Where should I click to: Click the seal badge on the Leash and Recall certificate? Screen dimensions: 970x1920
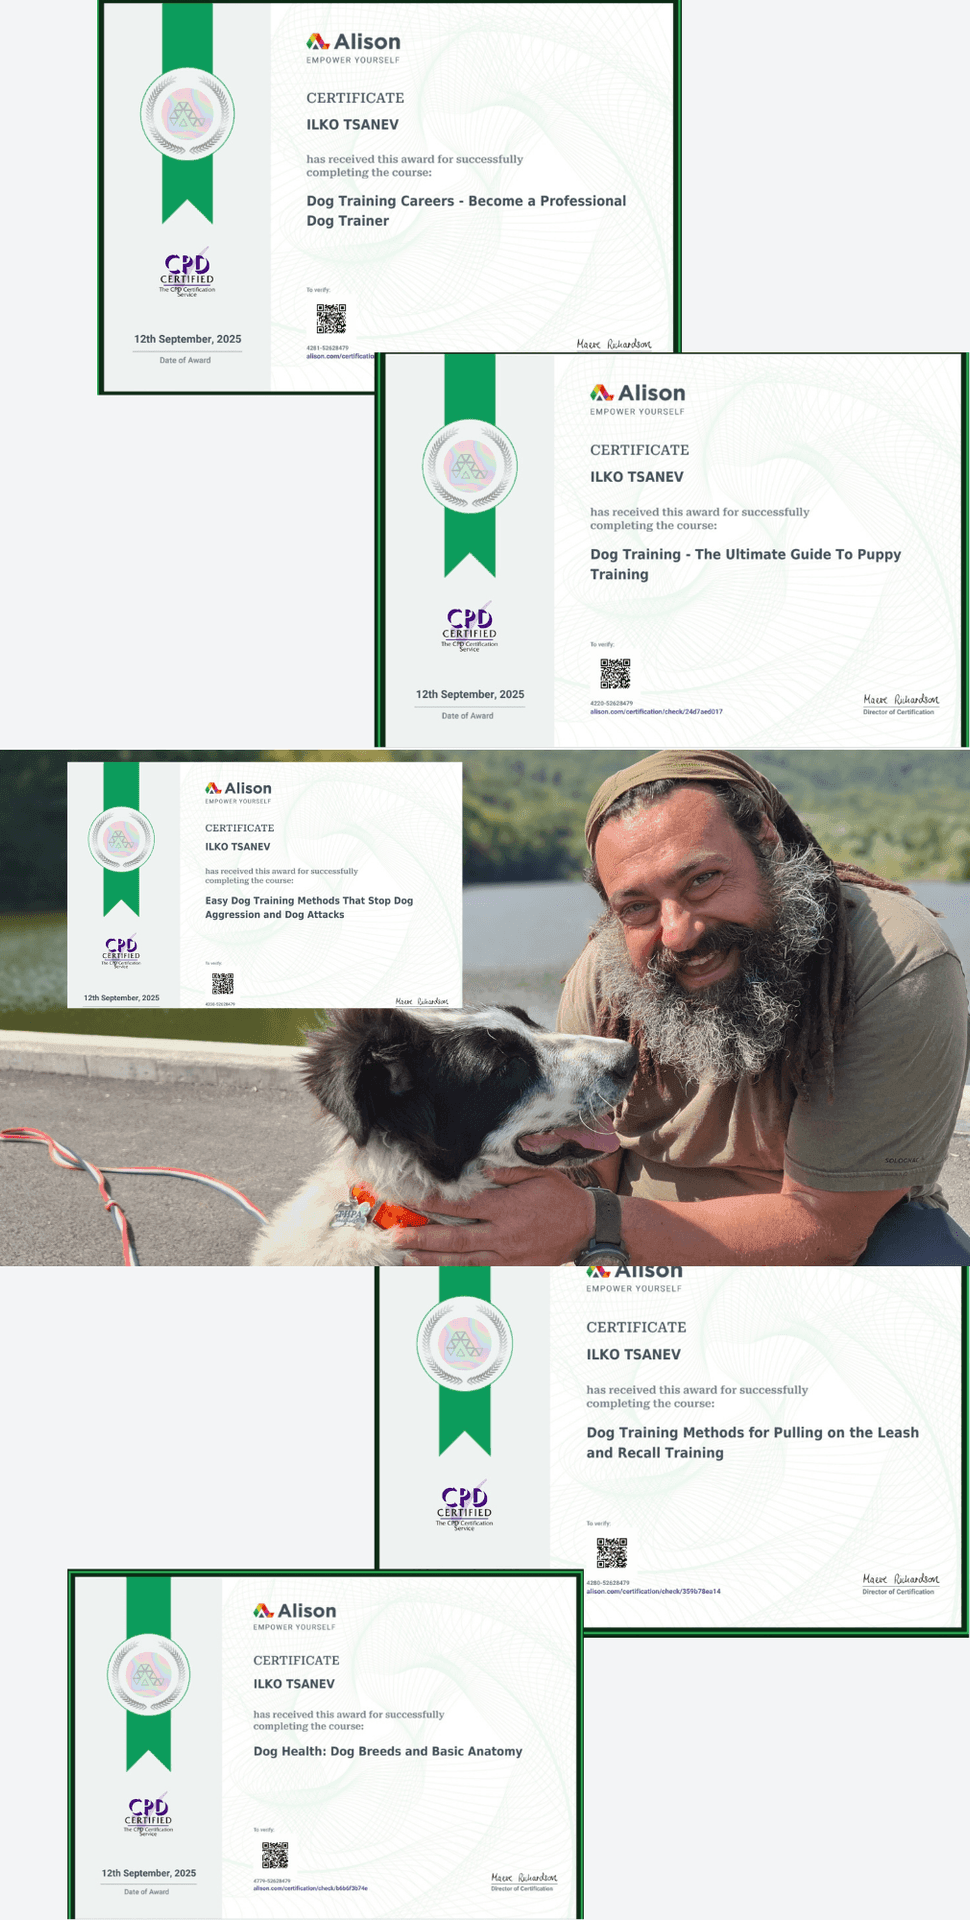(464, 1345)
